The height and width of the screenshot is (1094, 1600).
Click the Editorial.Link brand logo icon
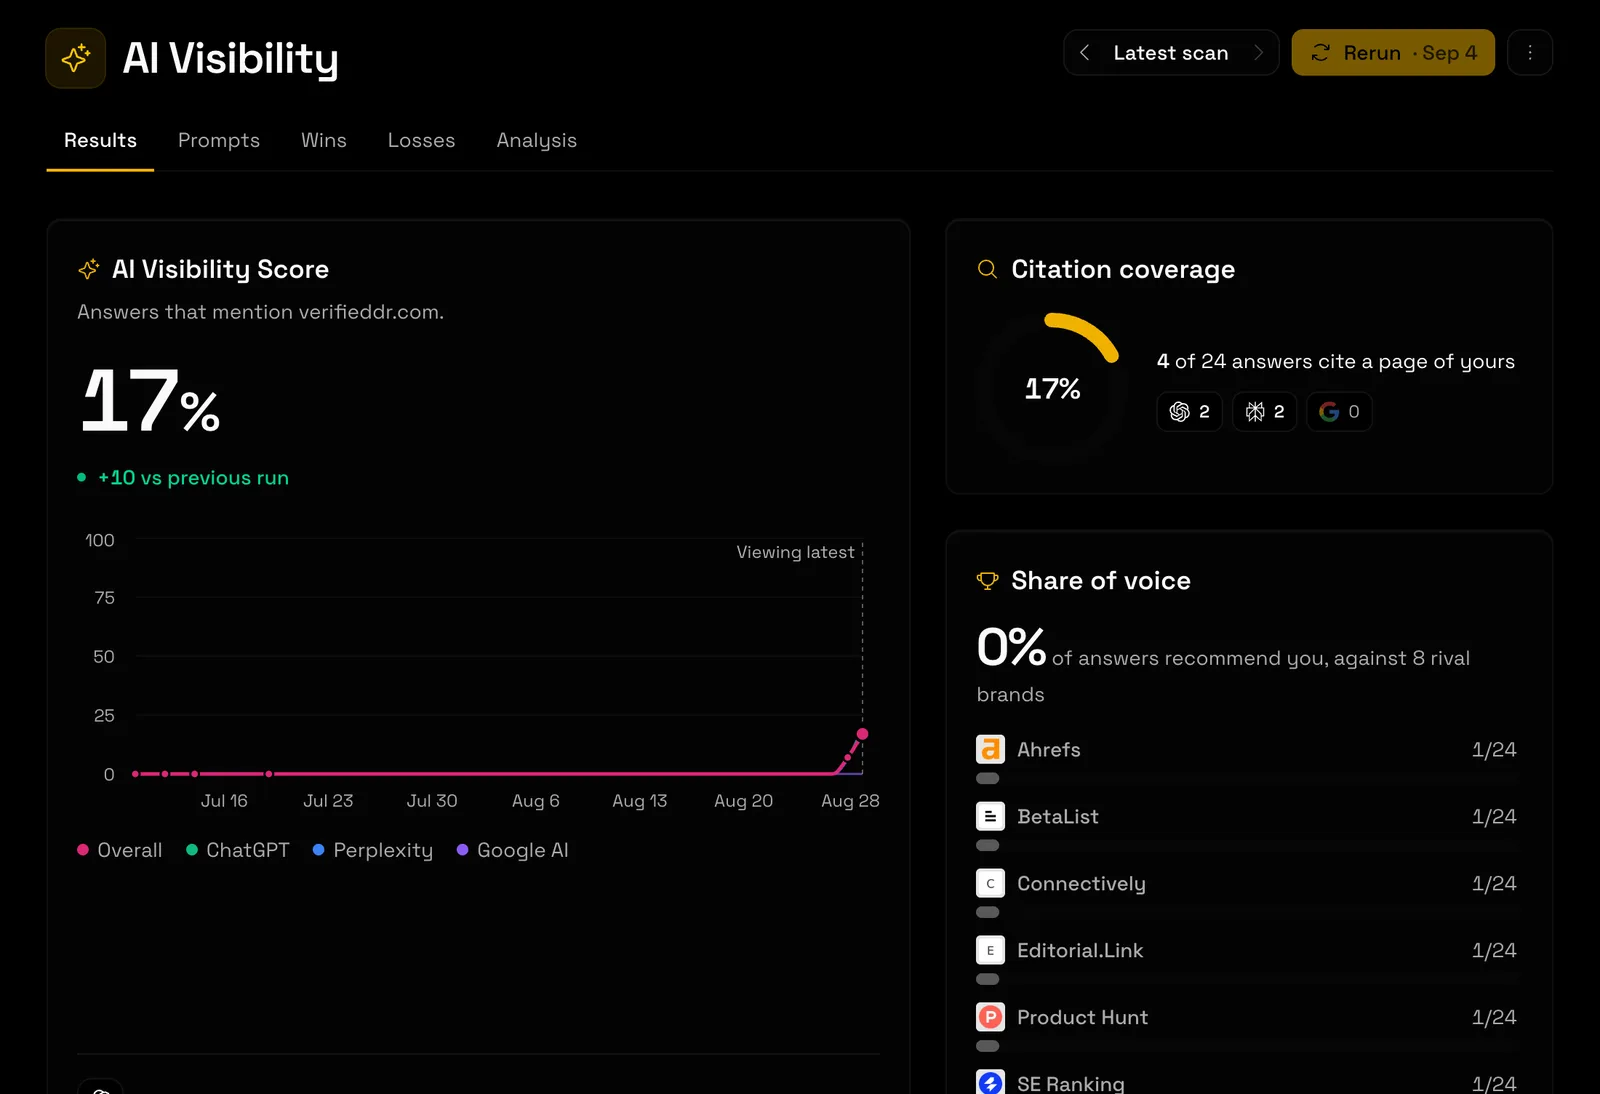[990, 950]
